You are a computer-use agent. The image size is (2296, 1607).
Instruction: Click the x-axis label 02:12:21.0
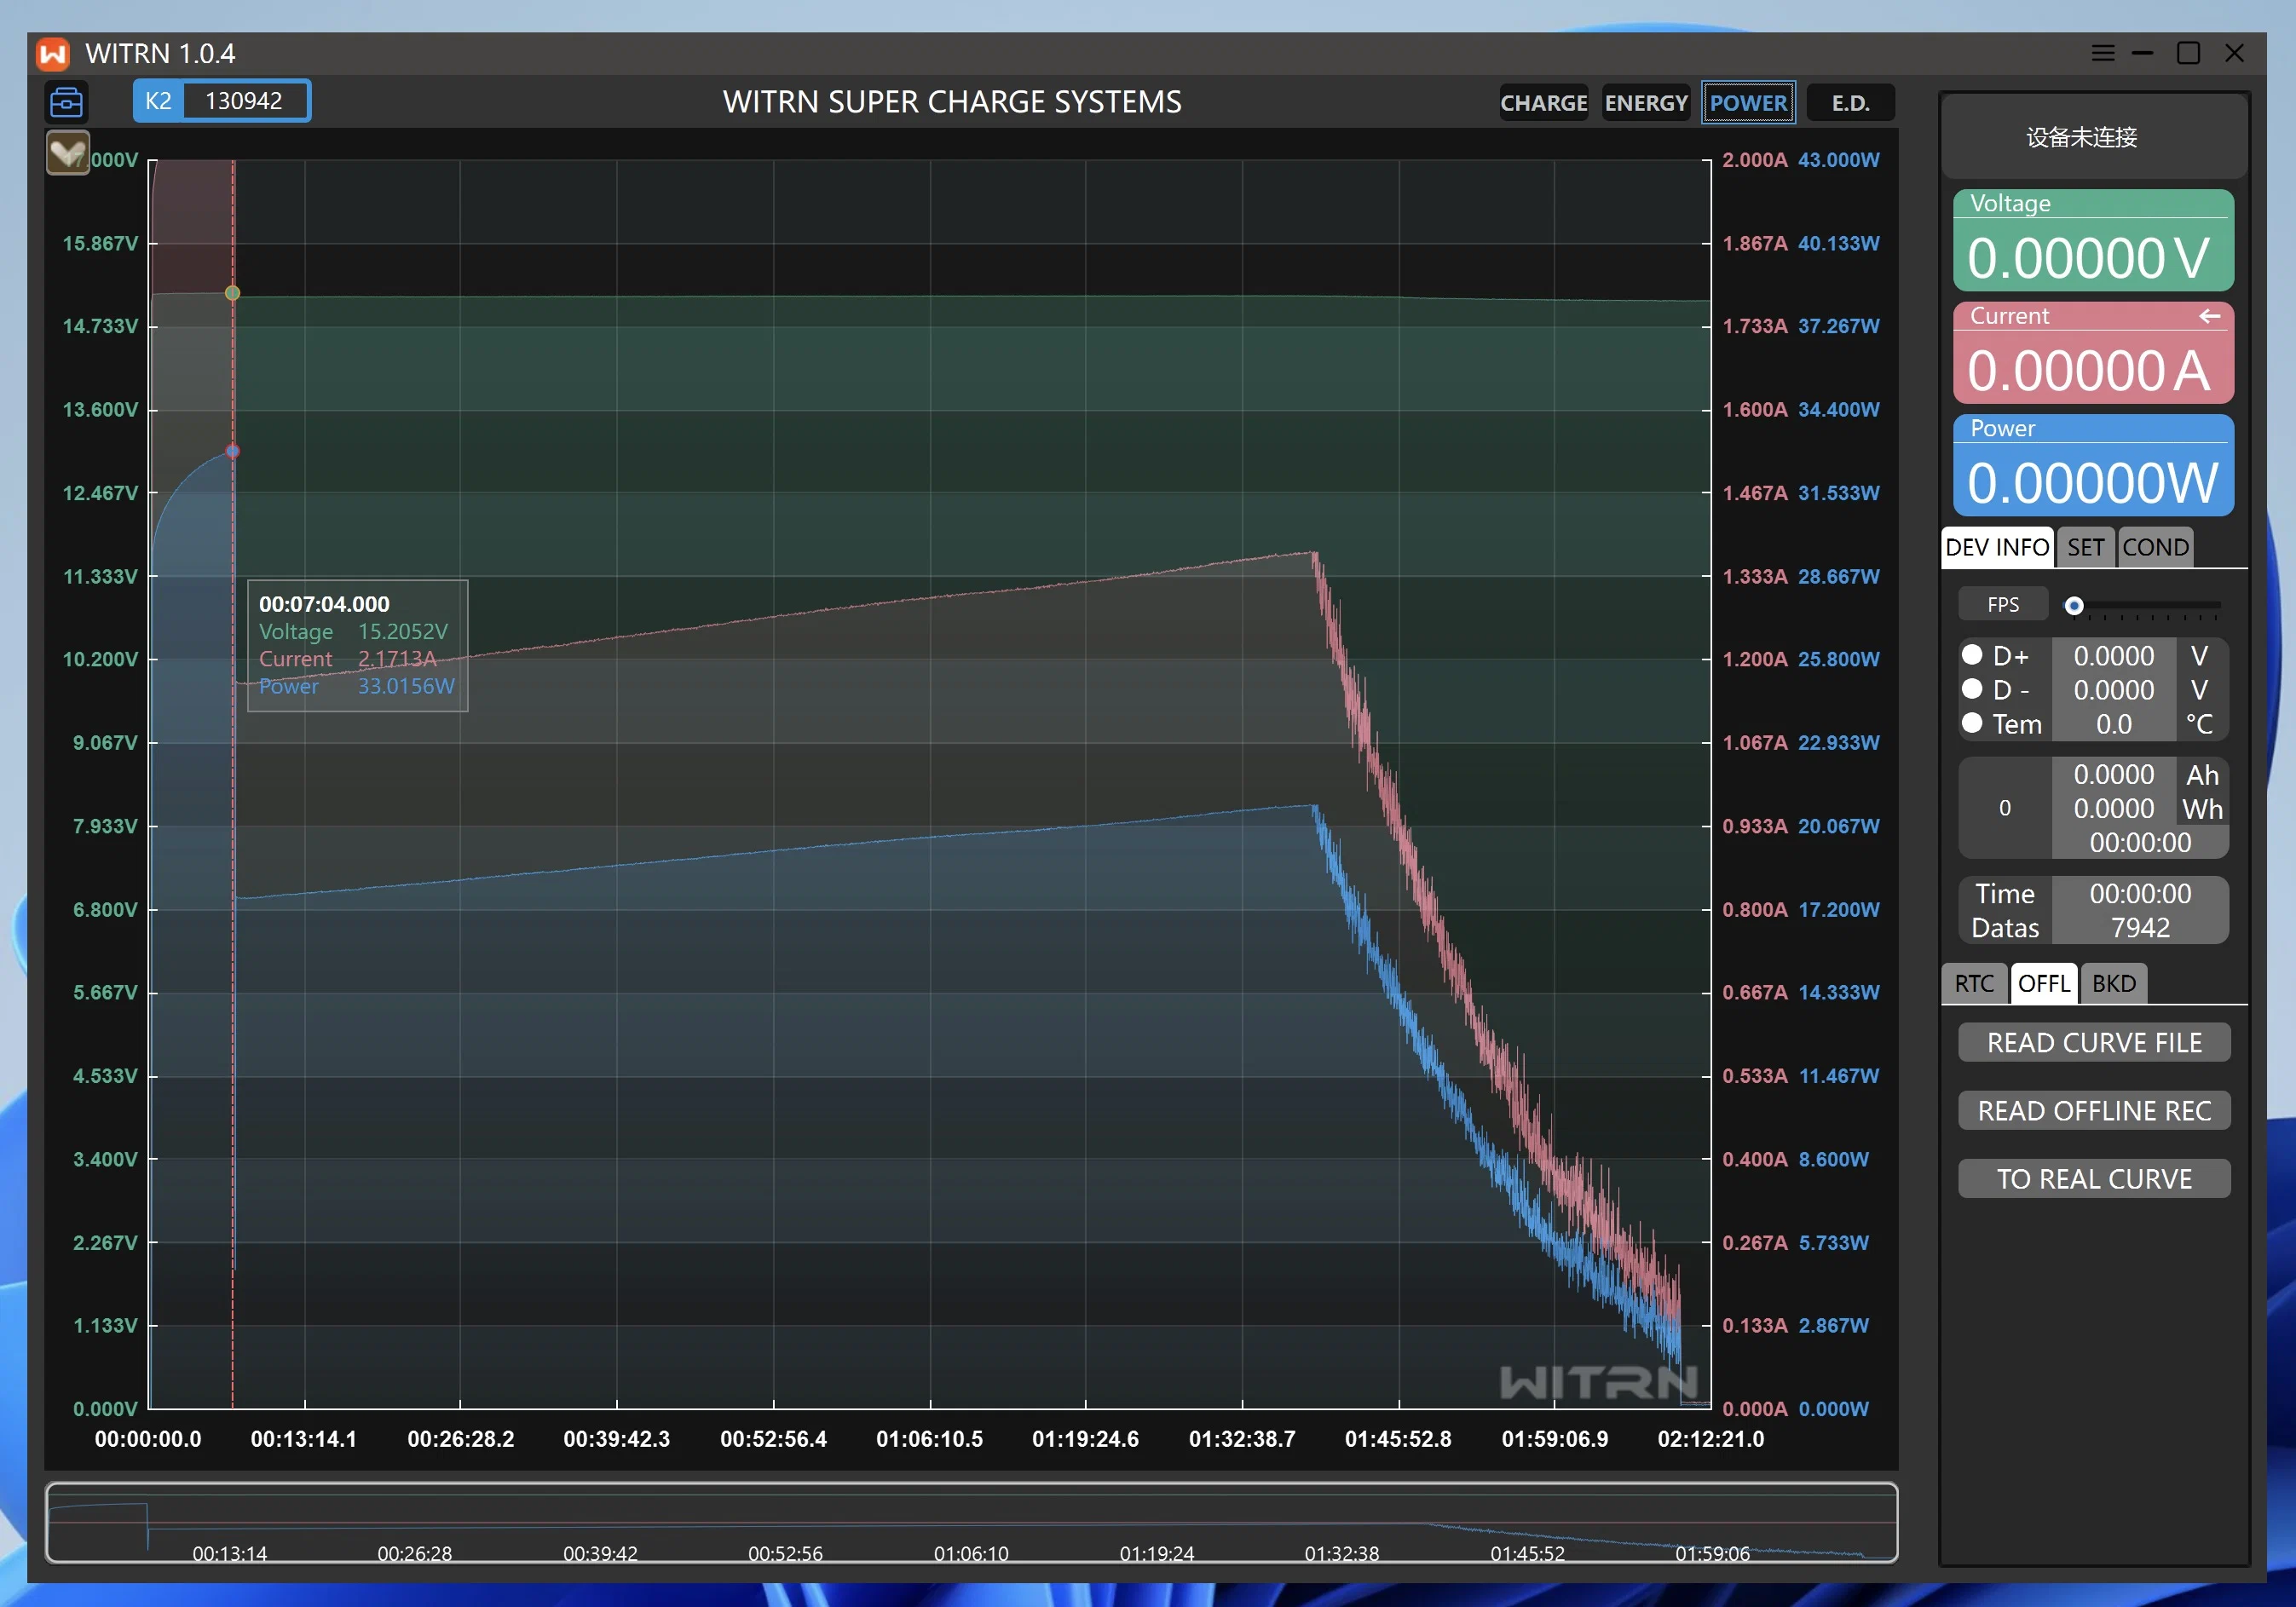coord(1711,1439)
